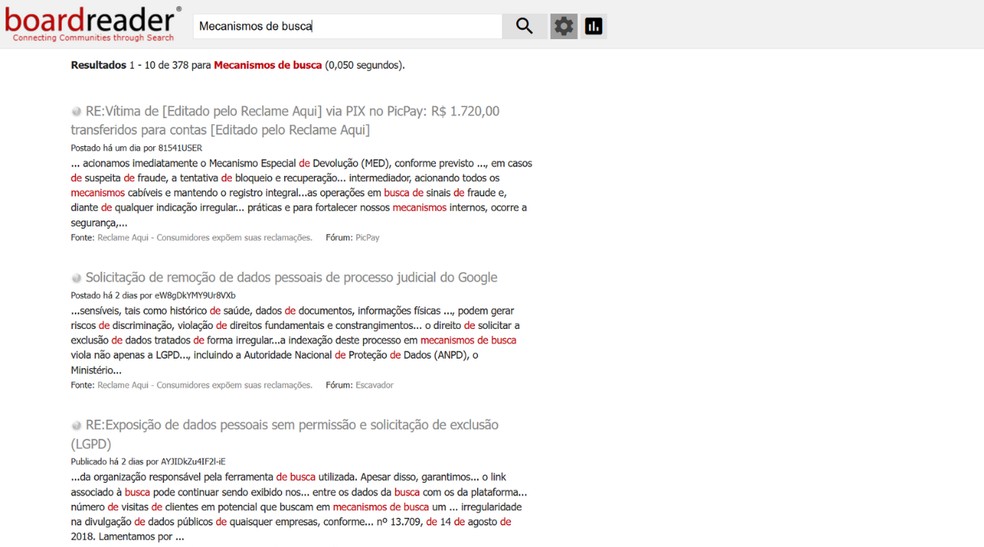Click 'Postado há um dia por 81541USER' text
Screen dimensions: 984x547
pyautogui.click(x=136, y=148)
